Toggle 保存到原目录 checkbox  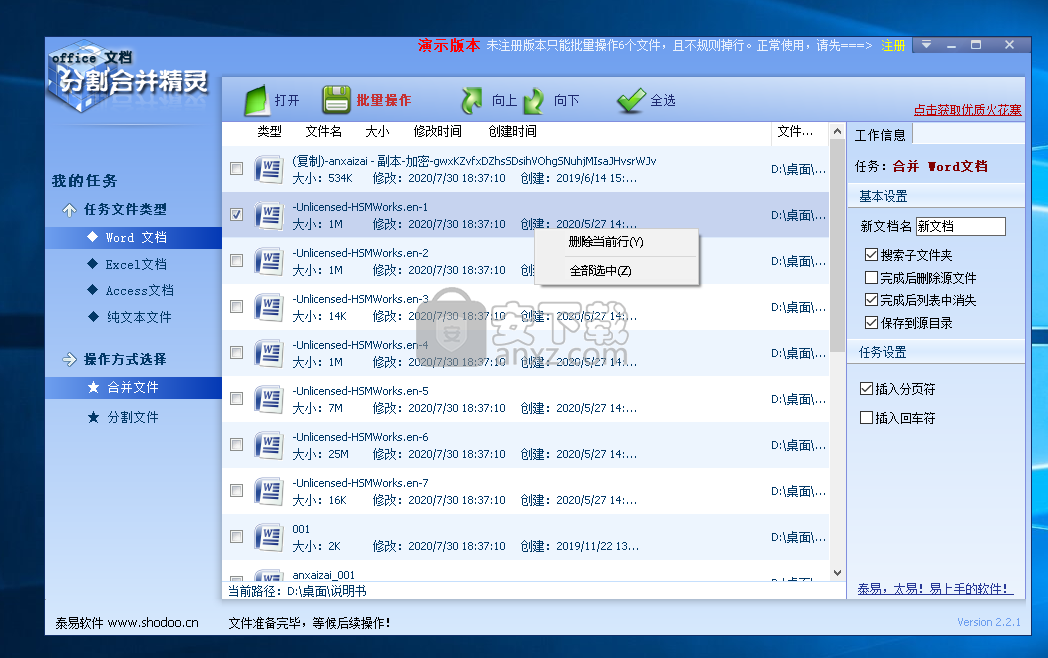tap(871, 323)
